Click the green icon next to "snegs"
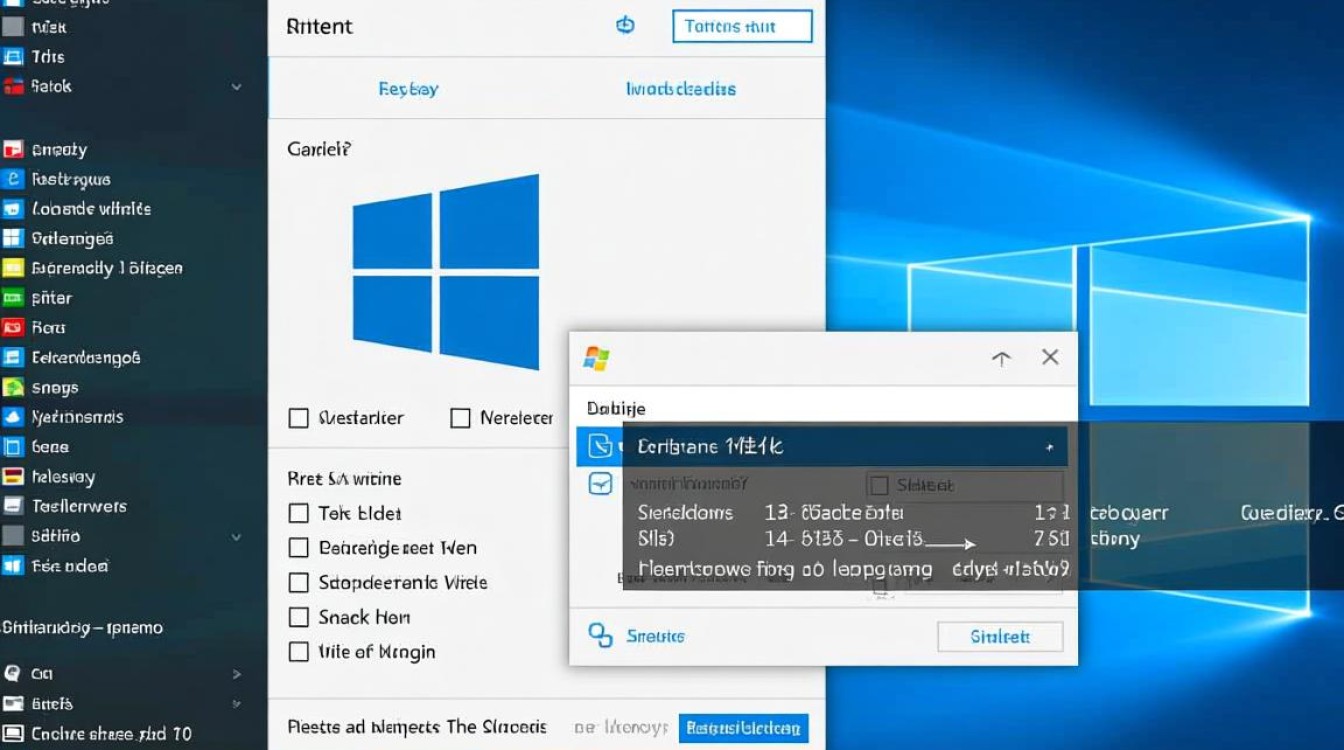The height and width of the screenshot is (750, 1344). (x=13, y=388)
